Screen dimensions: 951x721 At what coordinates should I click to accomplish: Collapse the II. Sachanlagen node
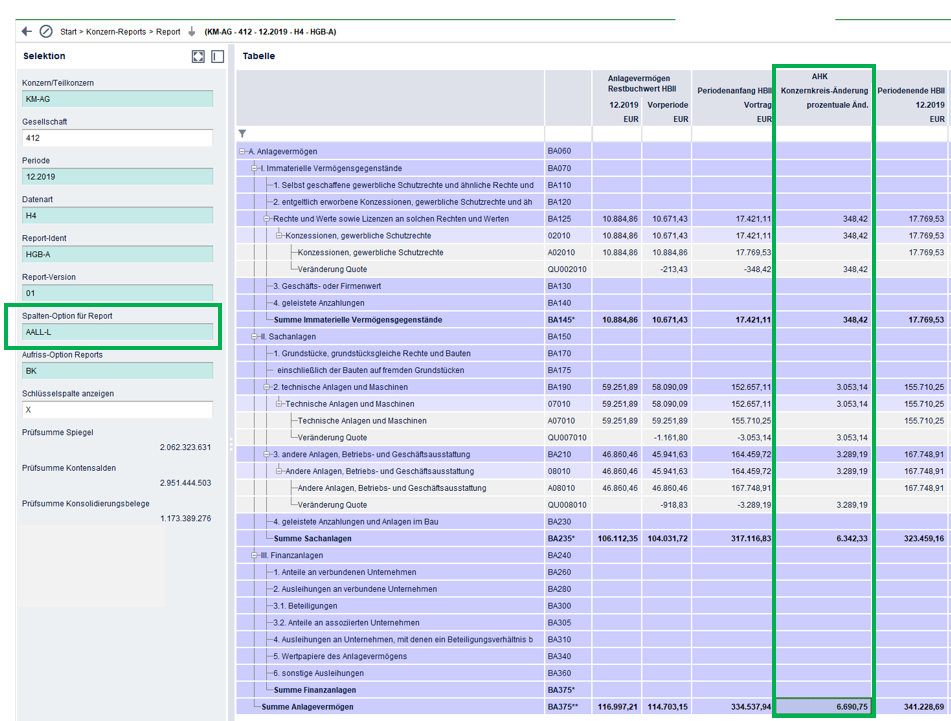(x=254, y=337)
